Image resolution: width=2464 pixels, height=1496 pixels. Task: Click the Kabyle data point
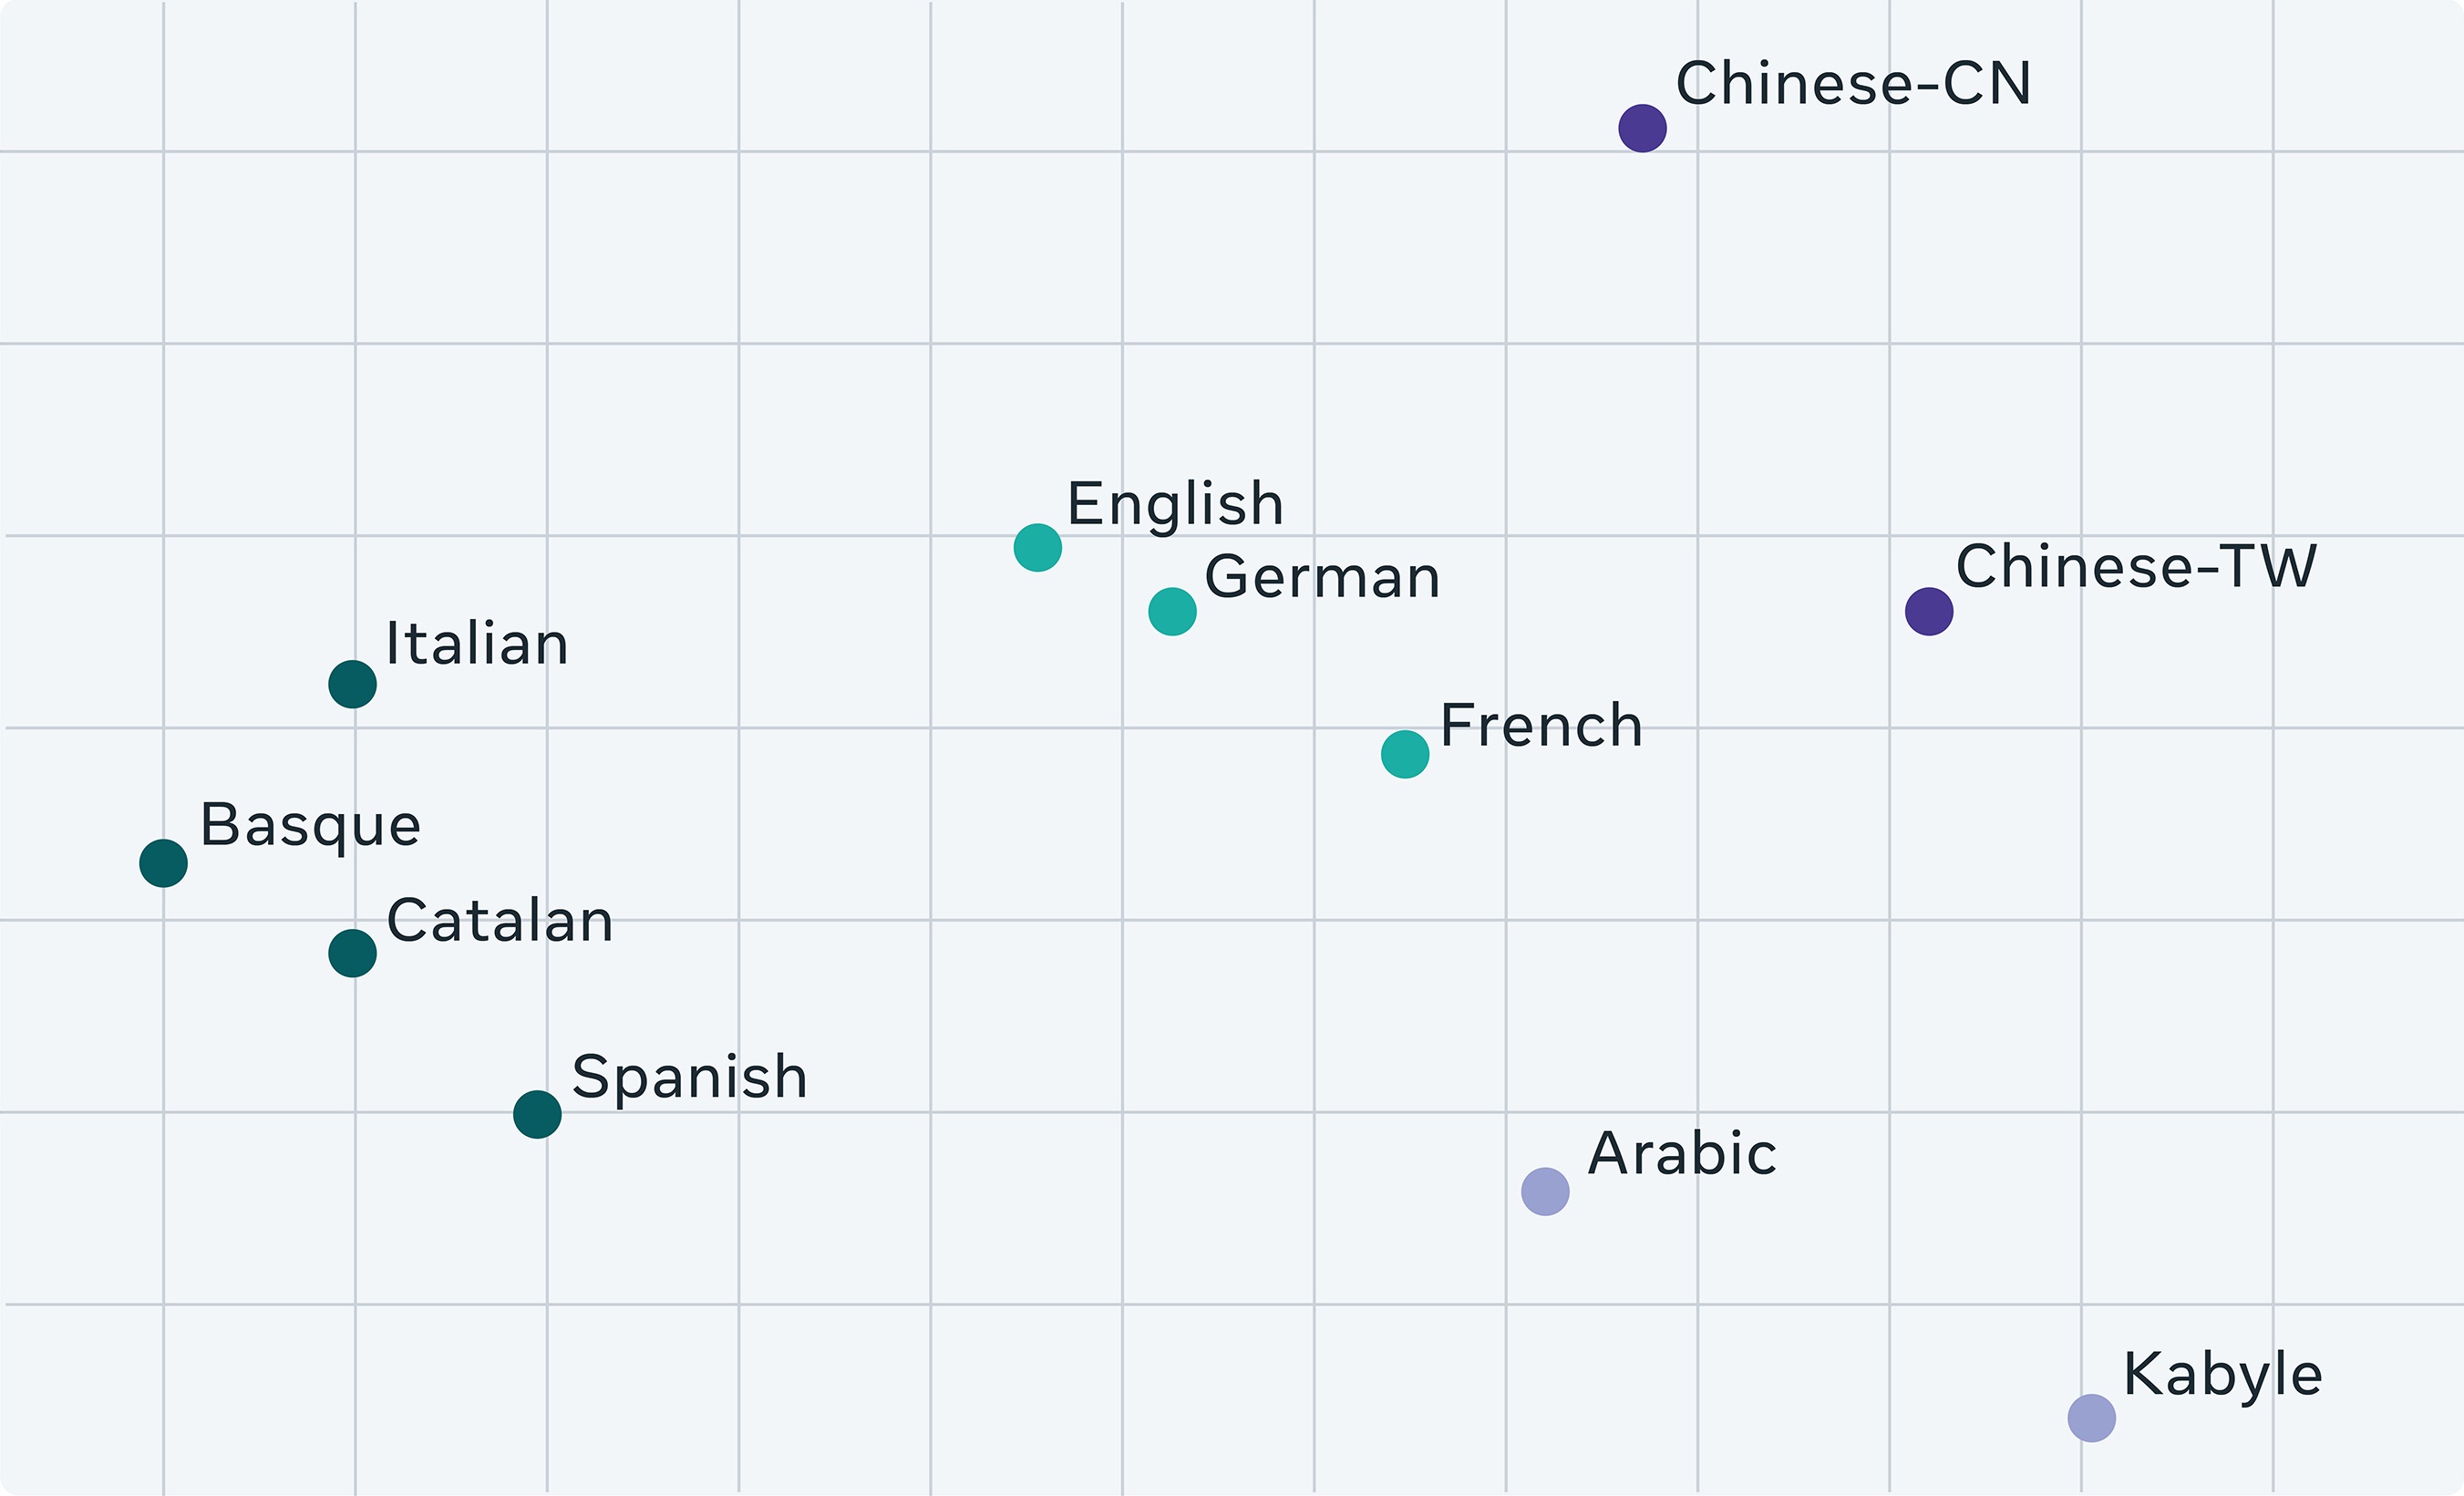pyautogui.click(x=2091, y=1418)
